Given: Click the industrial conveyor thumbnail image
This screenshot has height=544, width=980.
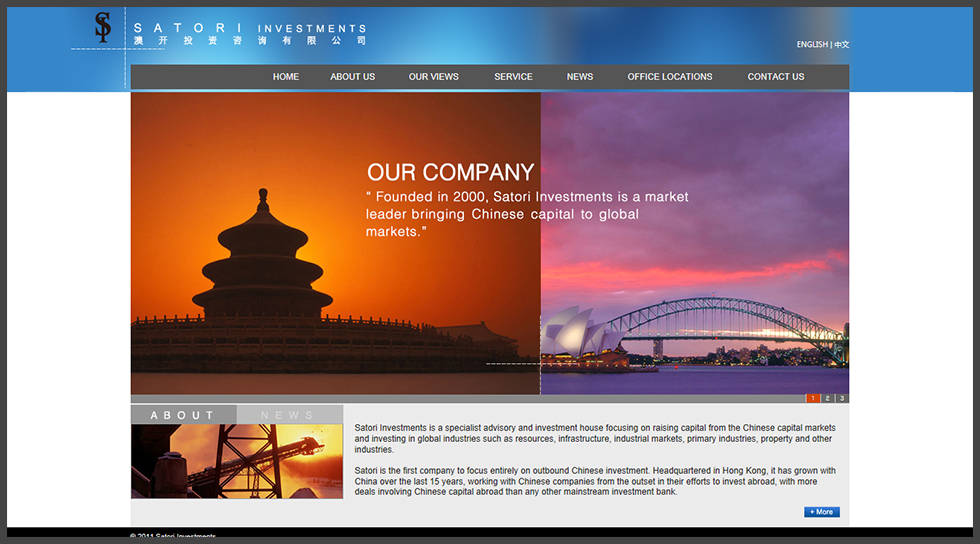Looking at the screenshot, I should 236,461.
